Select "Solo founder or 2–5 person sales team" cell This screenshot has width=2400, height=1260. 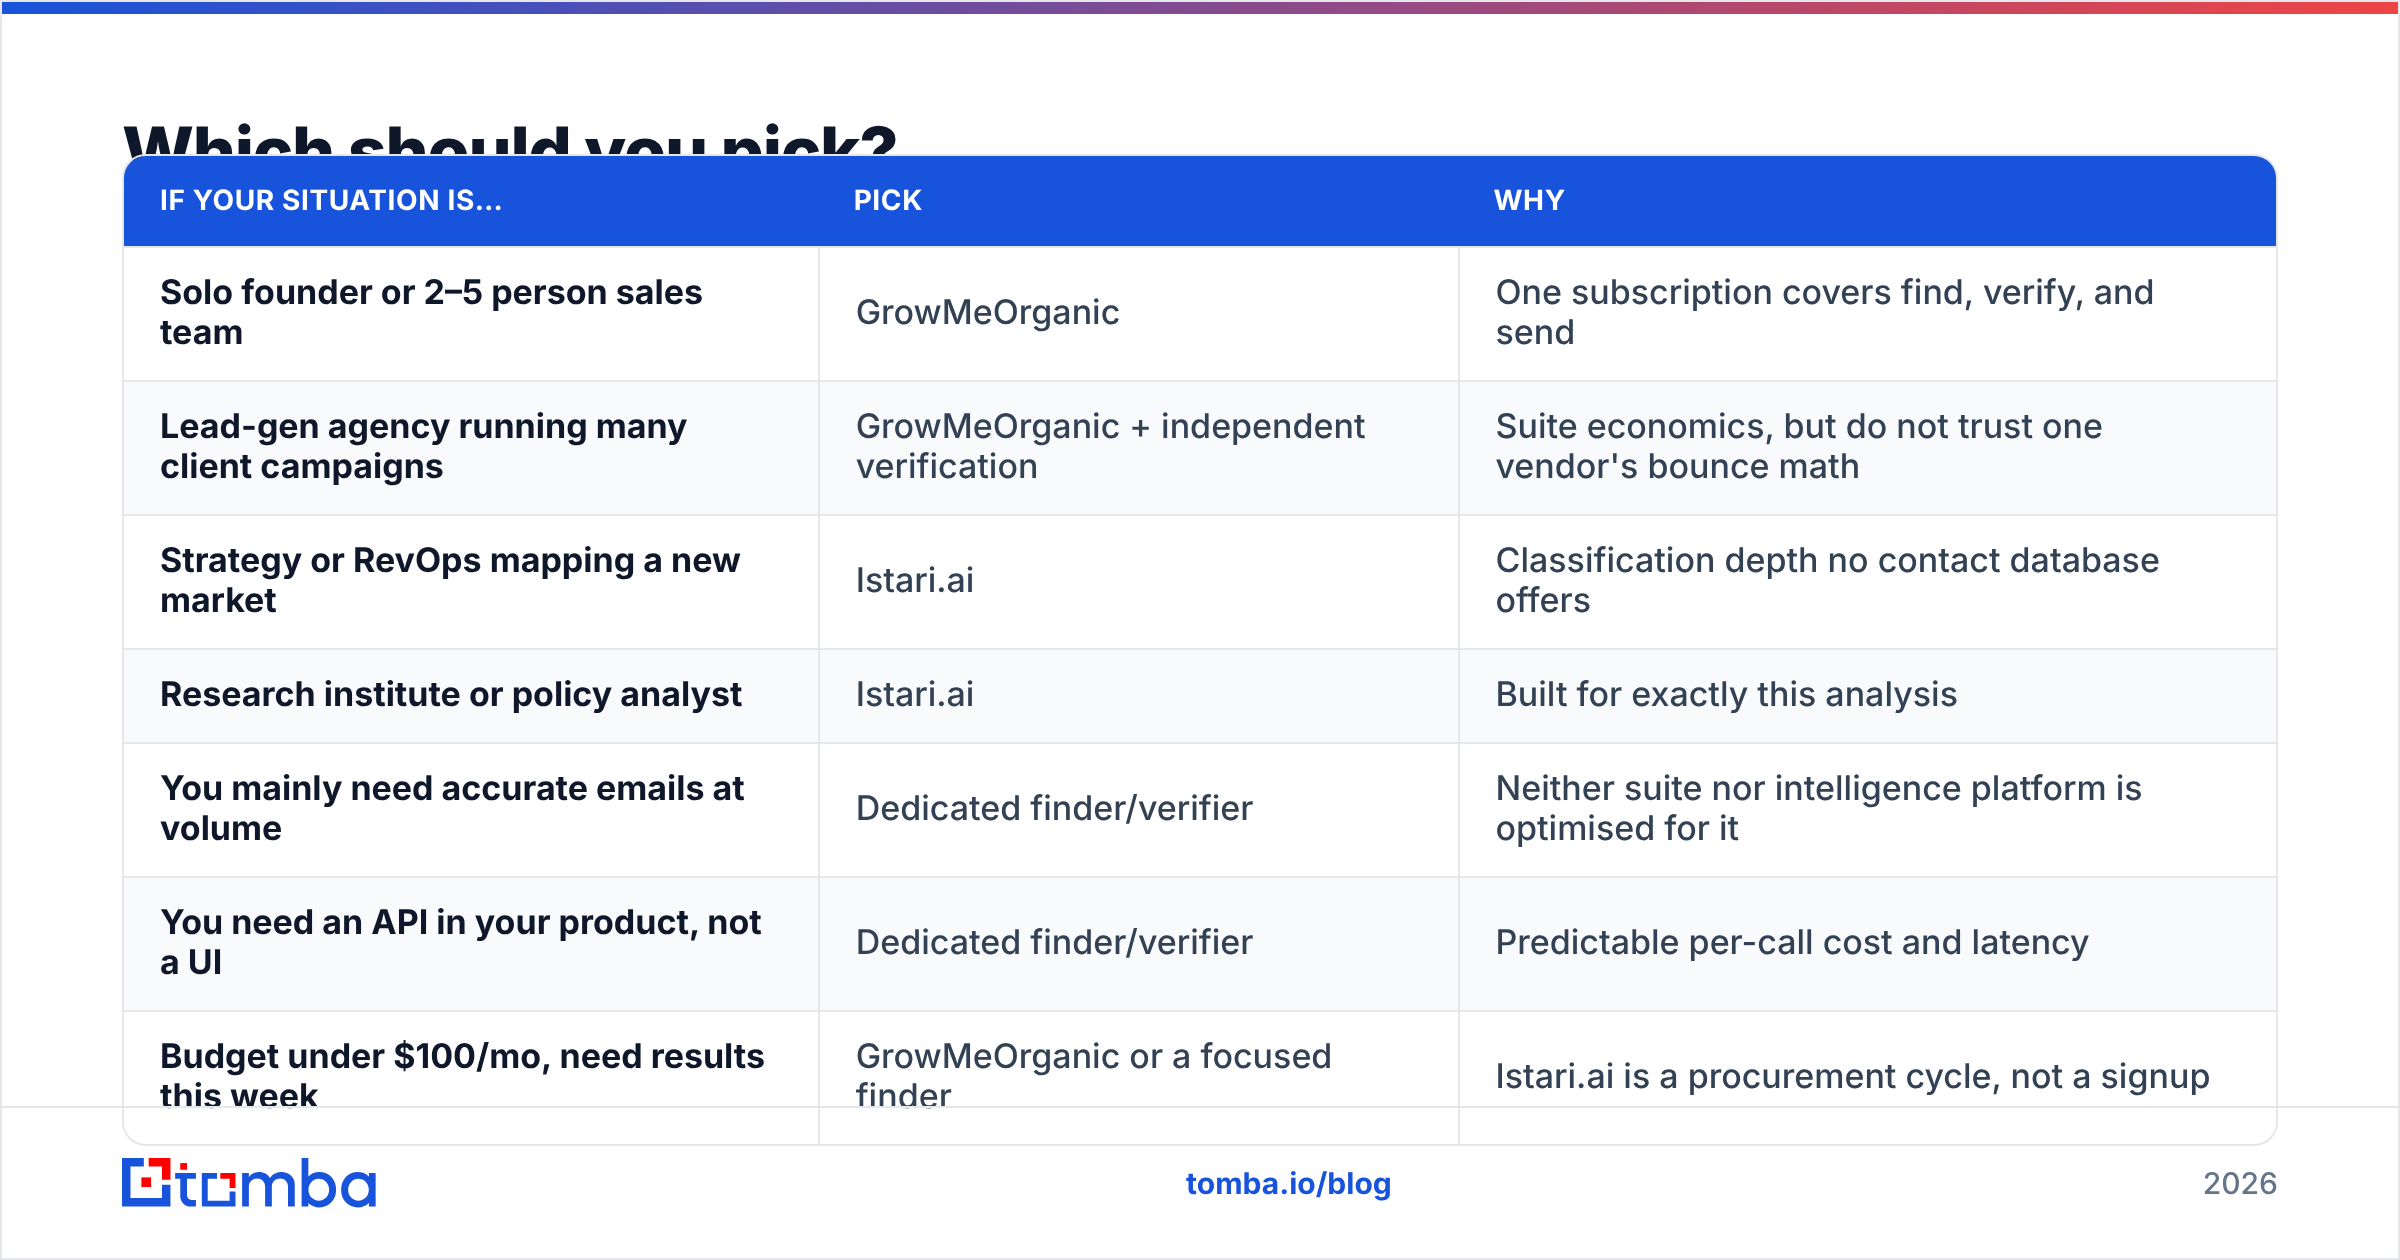click(471, 313)
